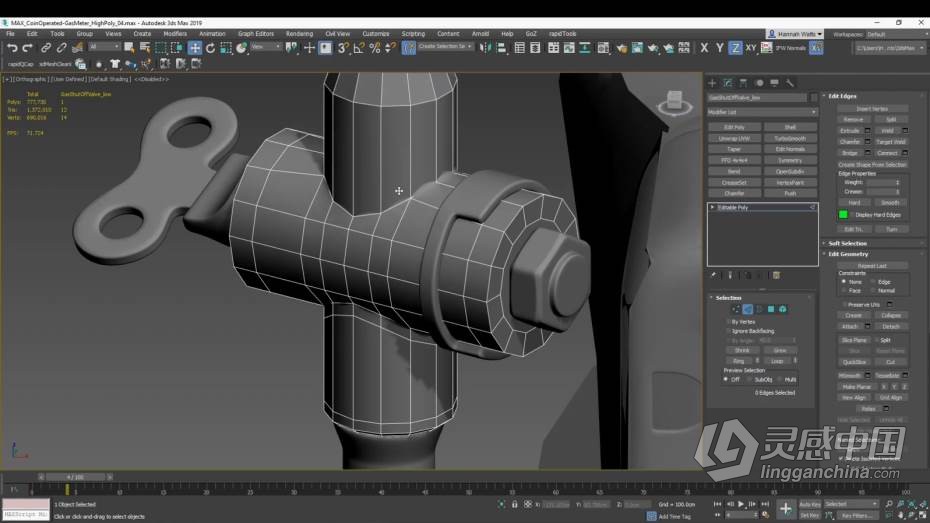
Task: Toggle the Spinner Snap icon
Action: tap(390, 48)
